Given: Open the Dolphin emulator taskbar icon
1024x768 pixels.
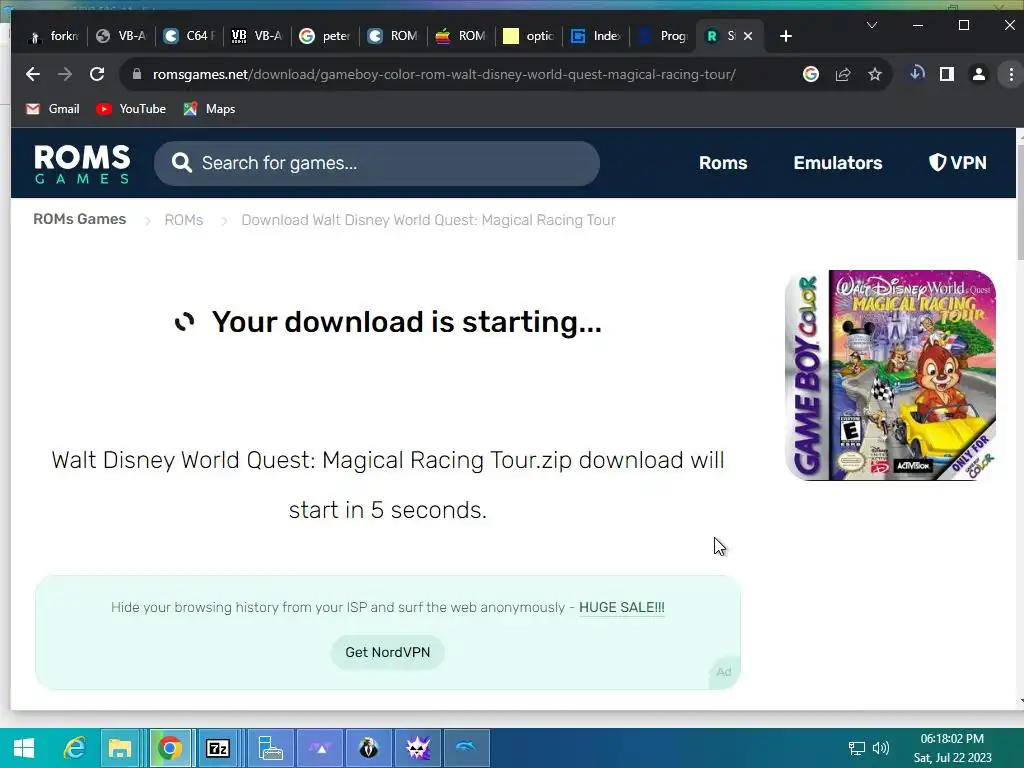Looking at the screenshot, I should tap(466, 748).
